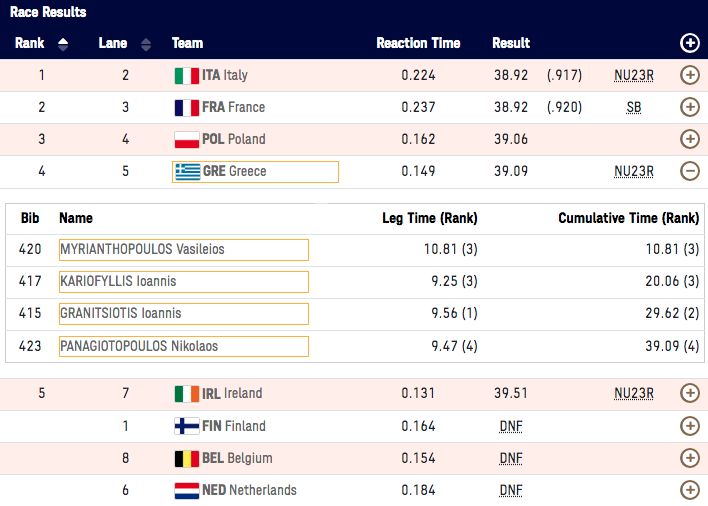
Task: Collapse Greece team details
Action: point(689,171)
